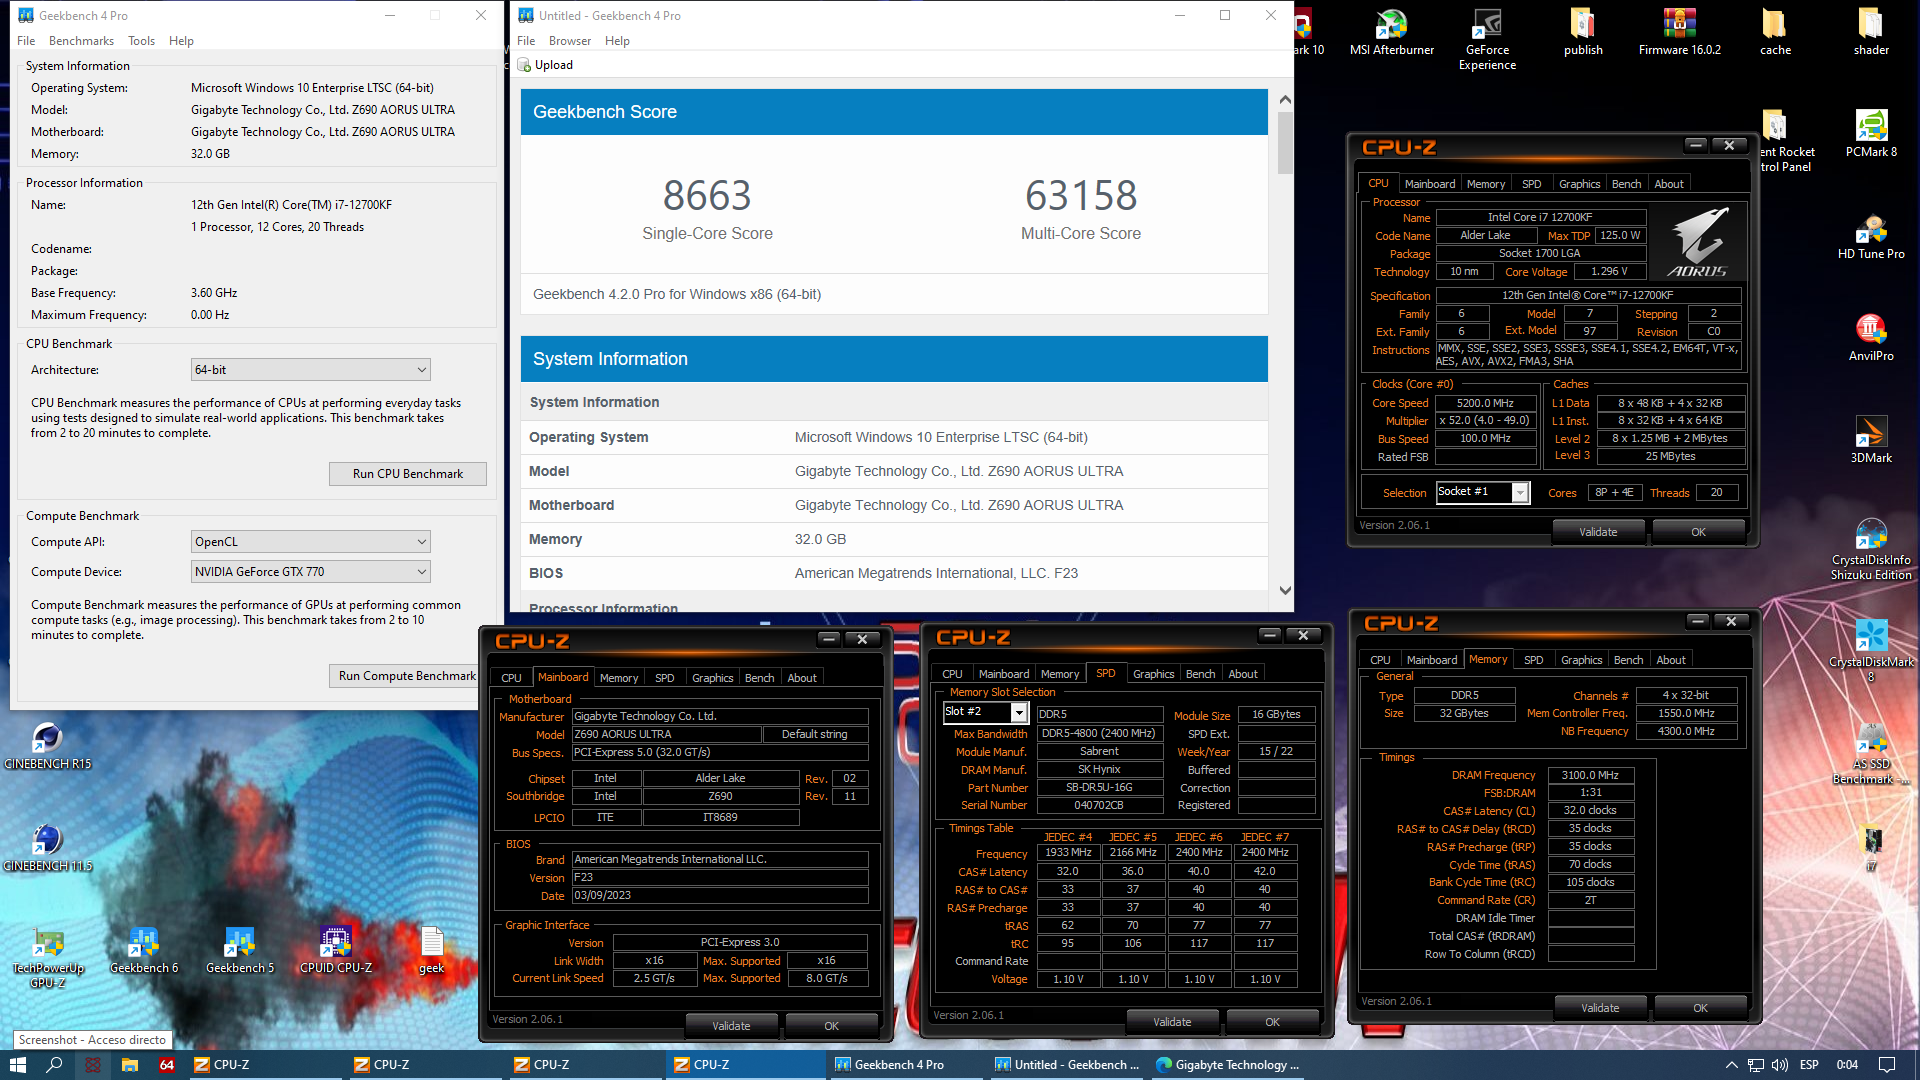Show hidden tray icons chevron
The width and height of the screenshot is (1920, 1080).
click(1731, 1065)
